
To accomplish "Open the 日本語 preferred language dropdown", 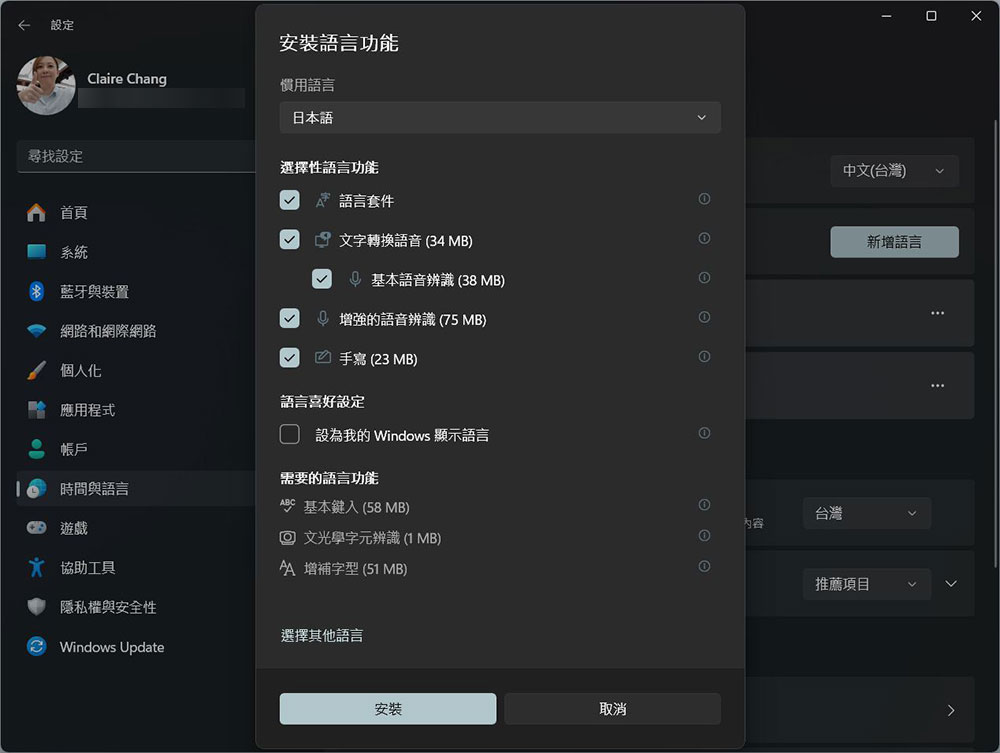I will (500, 117).
